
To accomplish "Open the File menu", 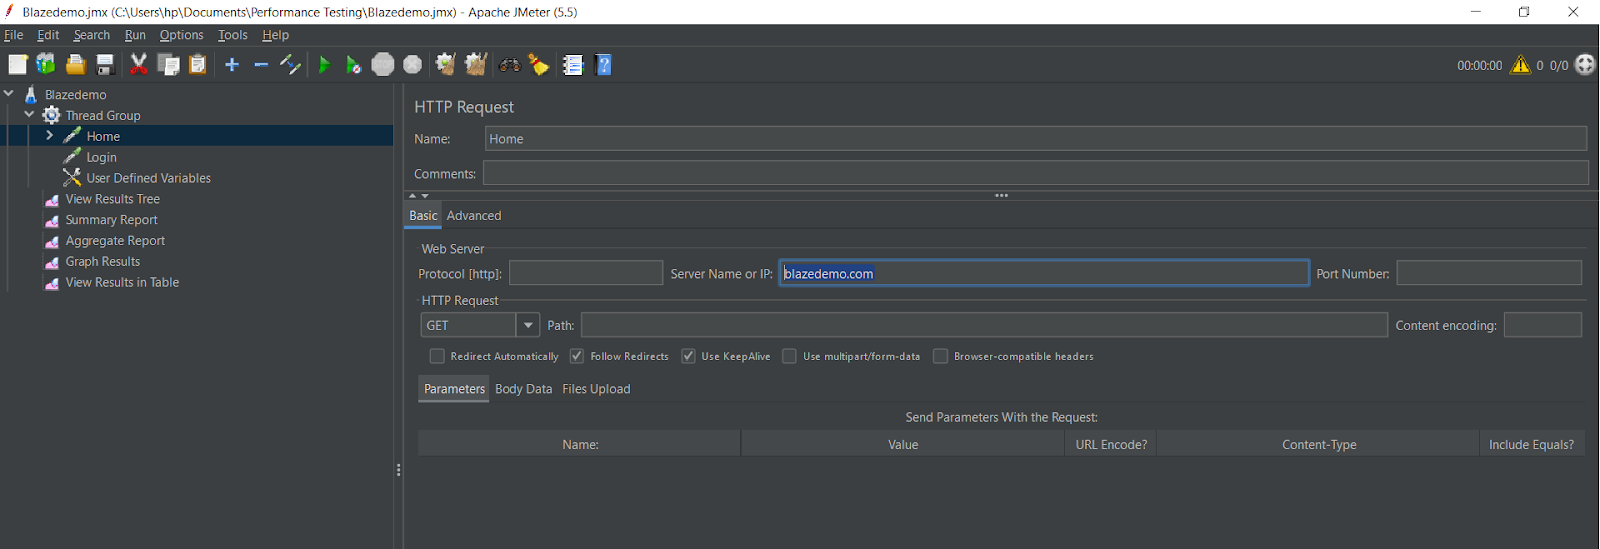I will pyautogui.click(x=14, y=35).
